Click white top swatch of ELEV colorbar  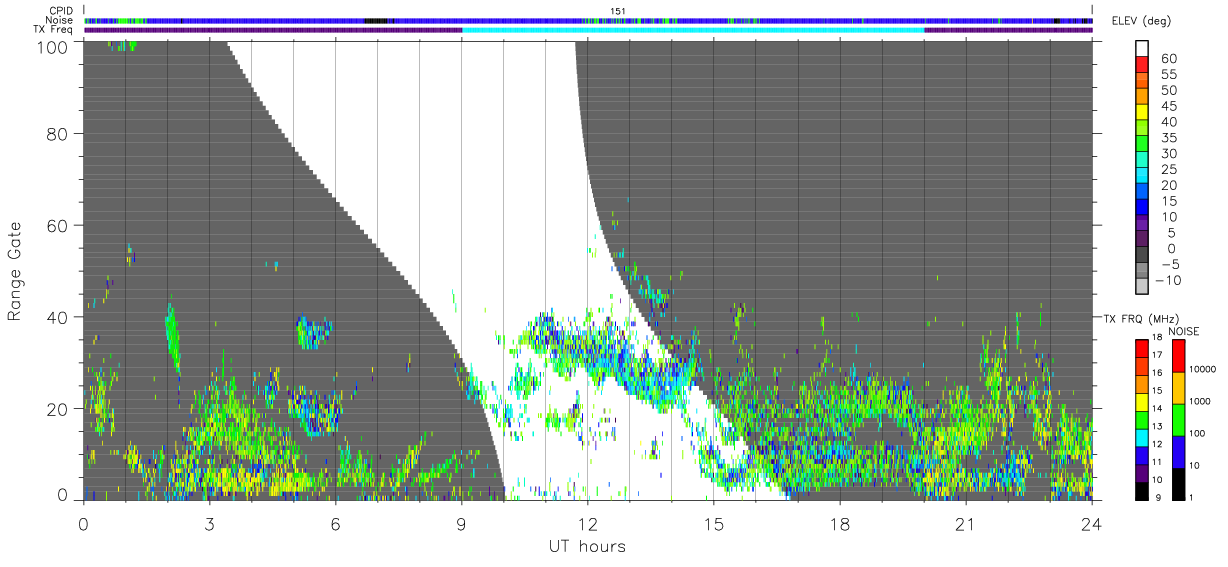[x=1143, y=48]
